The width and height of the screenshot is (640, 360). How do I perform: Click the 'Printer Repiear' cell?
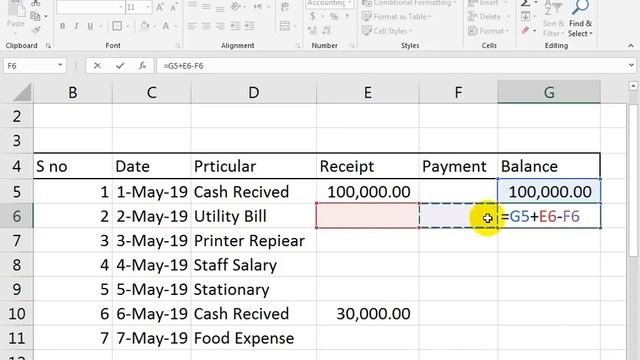pyautogui.click(x=253, y=240)
